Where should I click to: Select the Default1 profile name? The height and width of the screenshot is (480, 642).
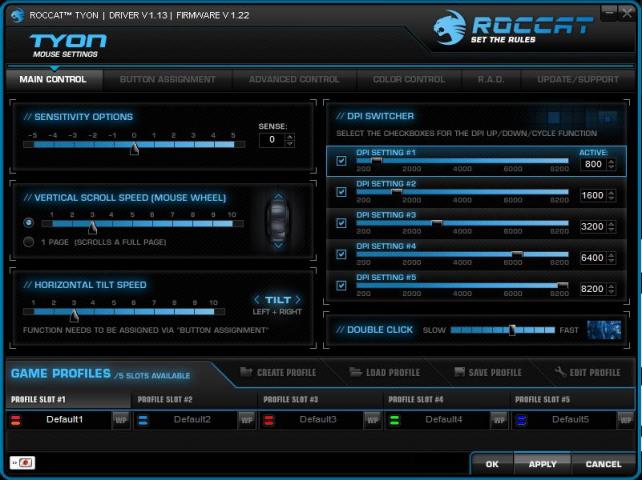(65, 420)
